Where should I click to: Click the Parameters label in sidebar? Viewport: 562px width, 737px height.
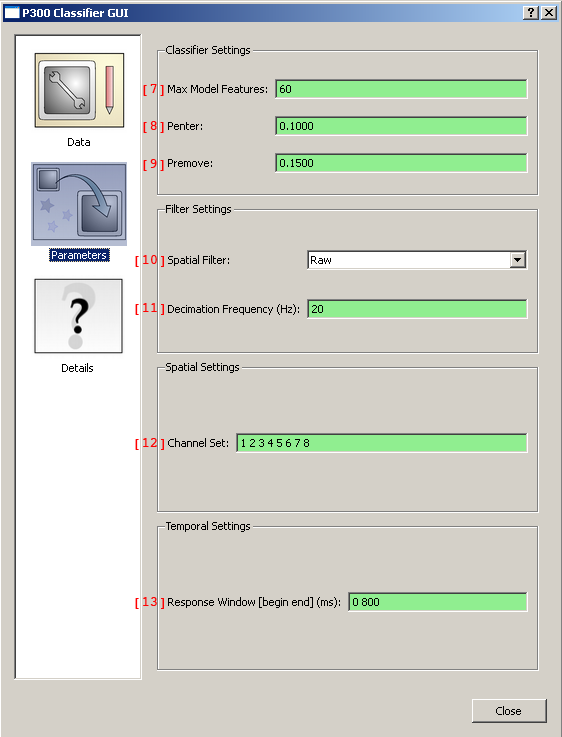[79, 255]
